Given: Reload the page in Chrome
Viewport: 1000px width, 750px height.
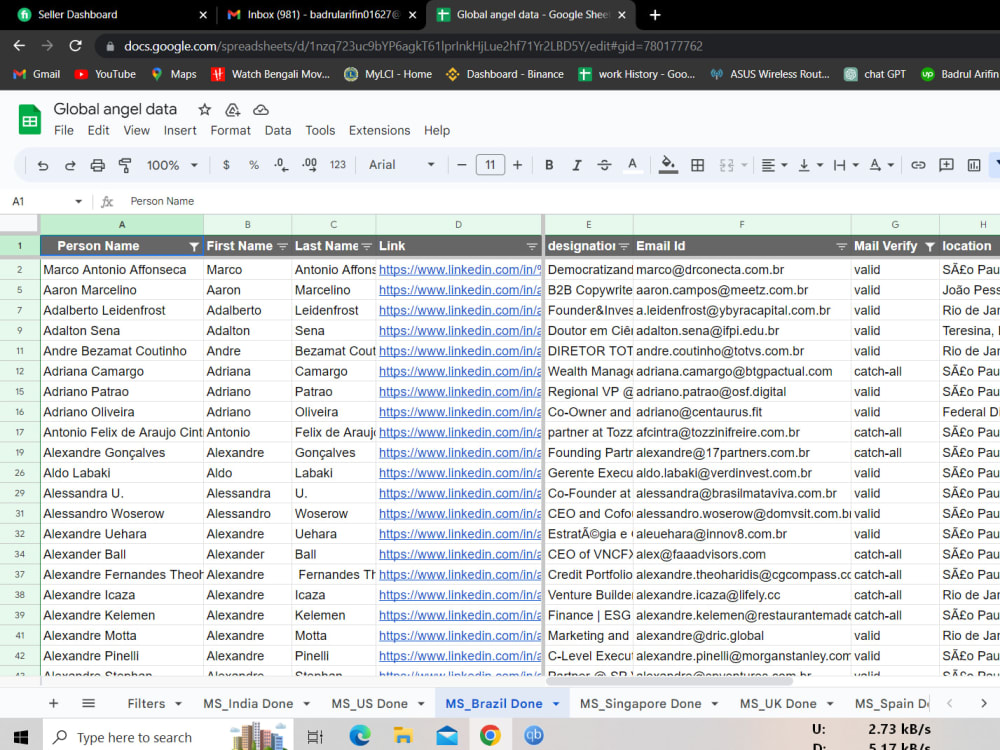Looking at the screenshot, I should pyautogui.click(x=75, y=46).
